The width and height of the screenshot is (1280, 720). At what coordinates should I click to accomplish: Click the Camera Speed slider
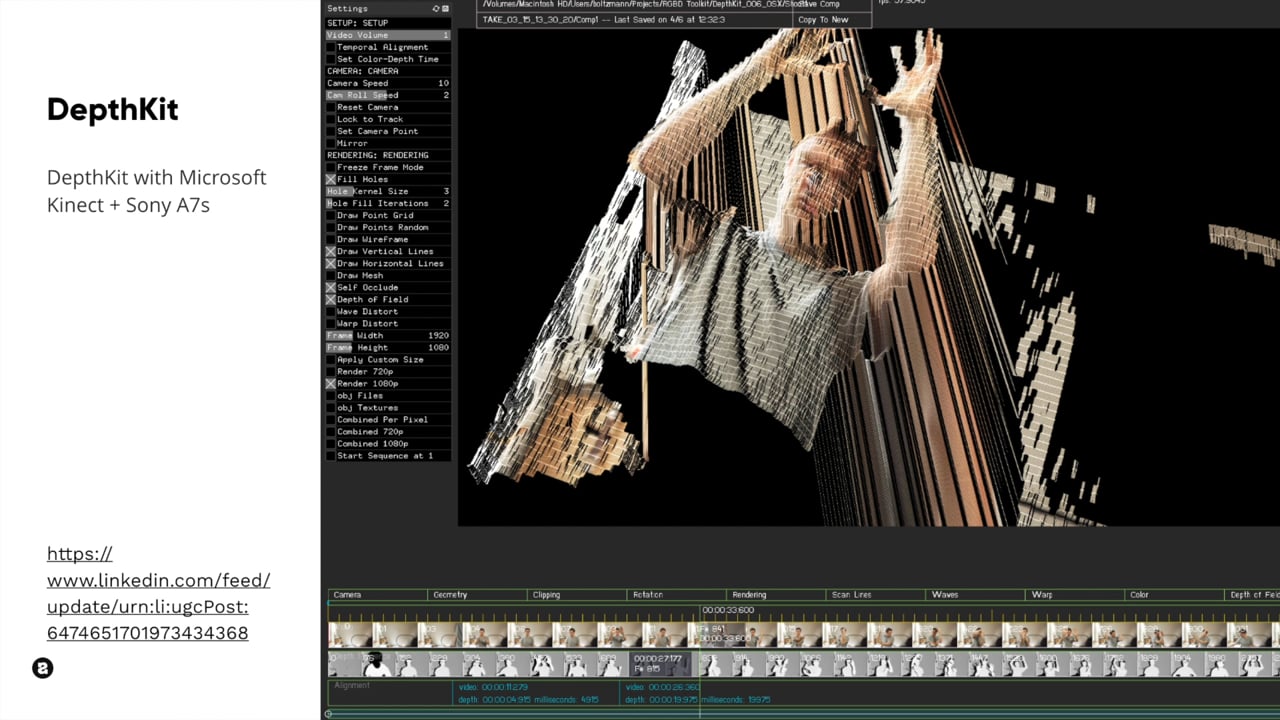388,83
